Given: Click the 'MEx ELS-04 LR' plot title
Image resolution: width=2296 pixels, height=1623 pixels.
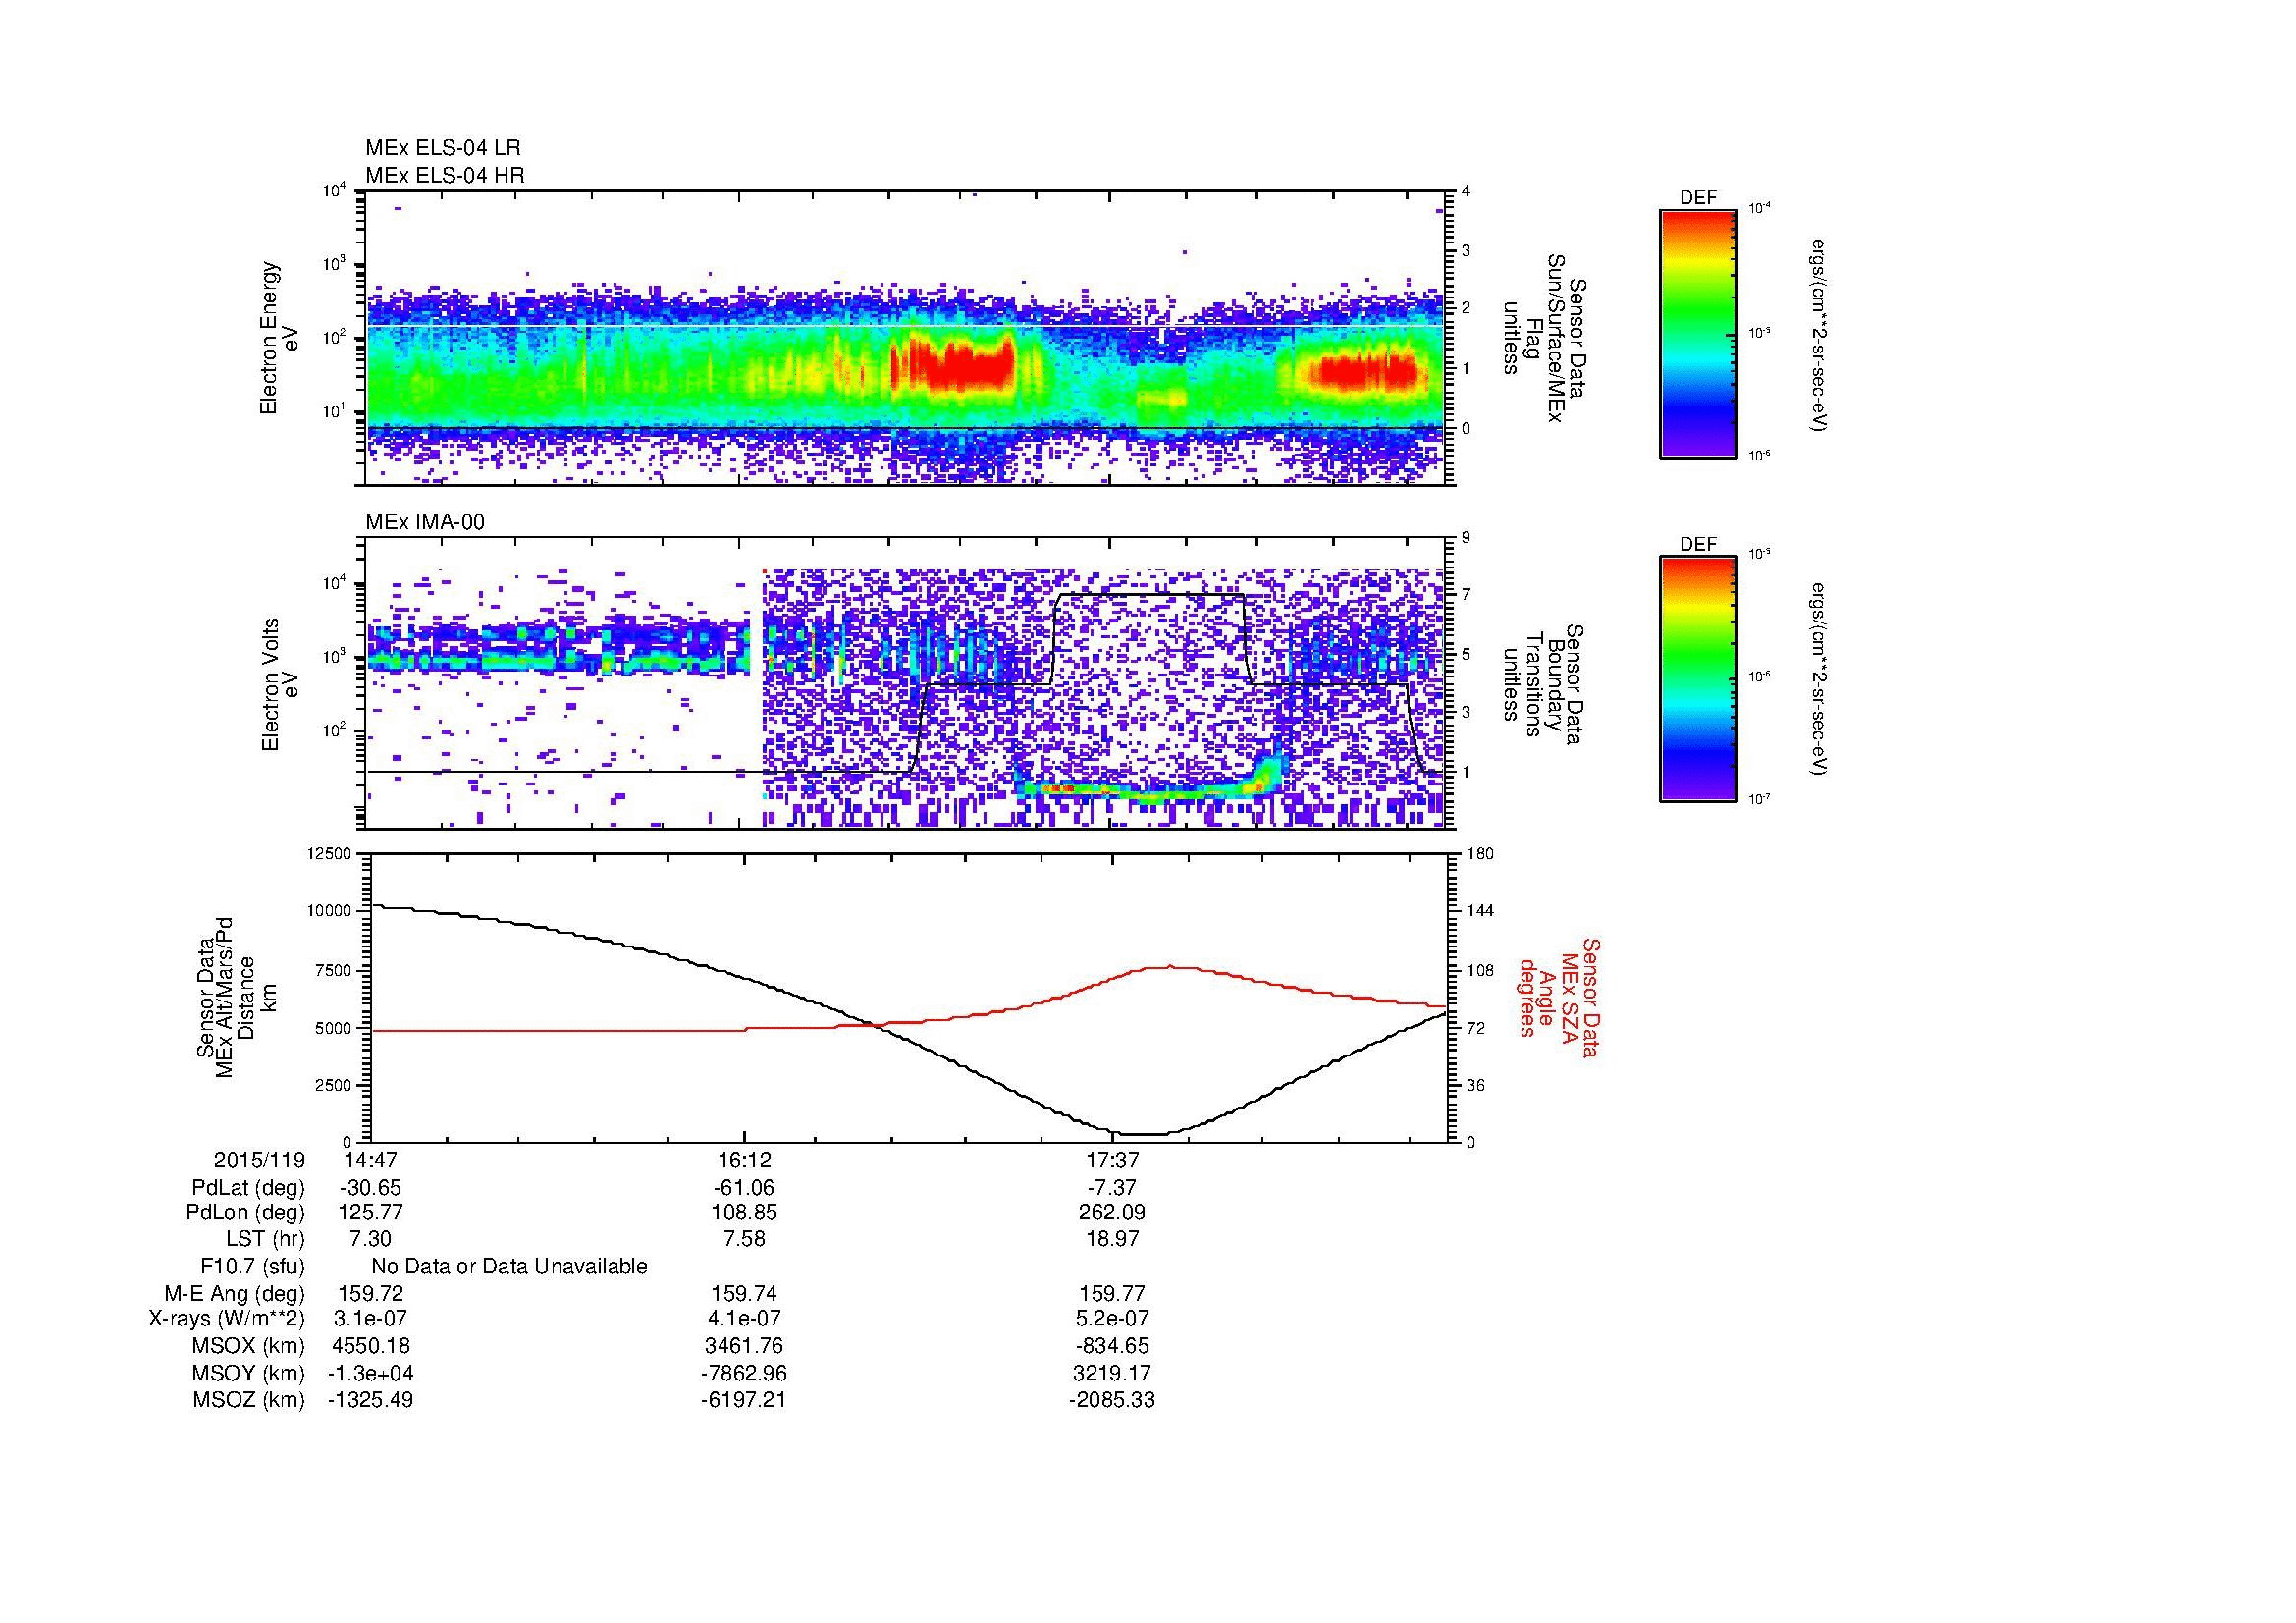Looking at the screenshot, I should (443, 148).
